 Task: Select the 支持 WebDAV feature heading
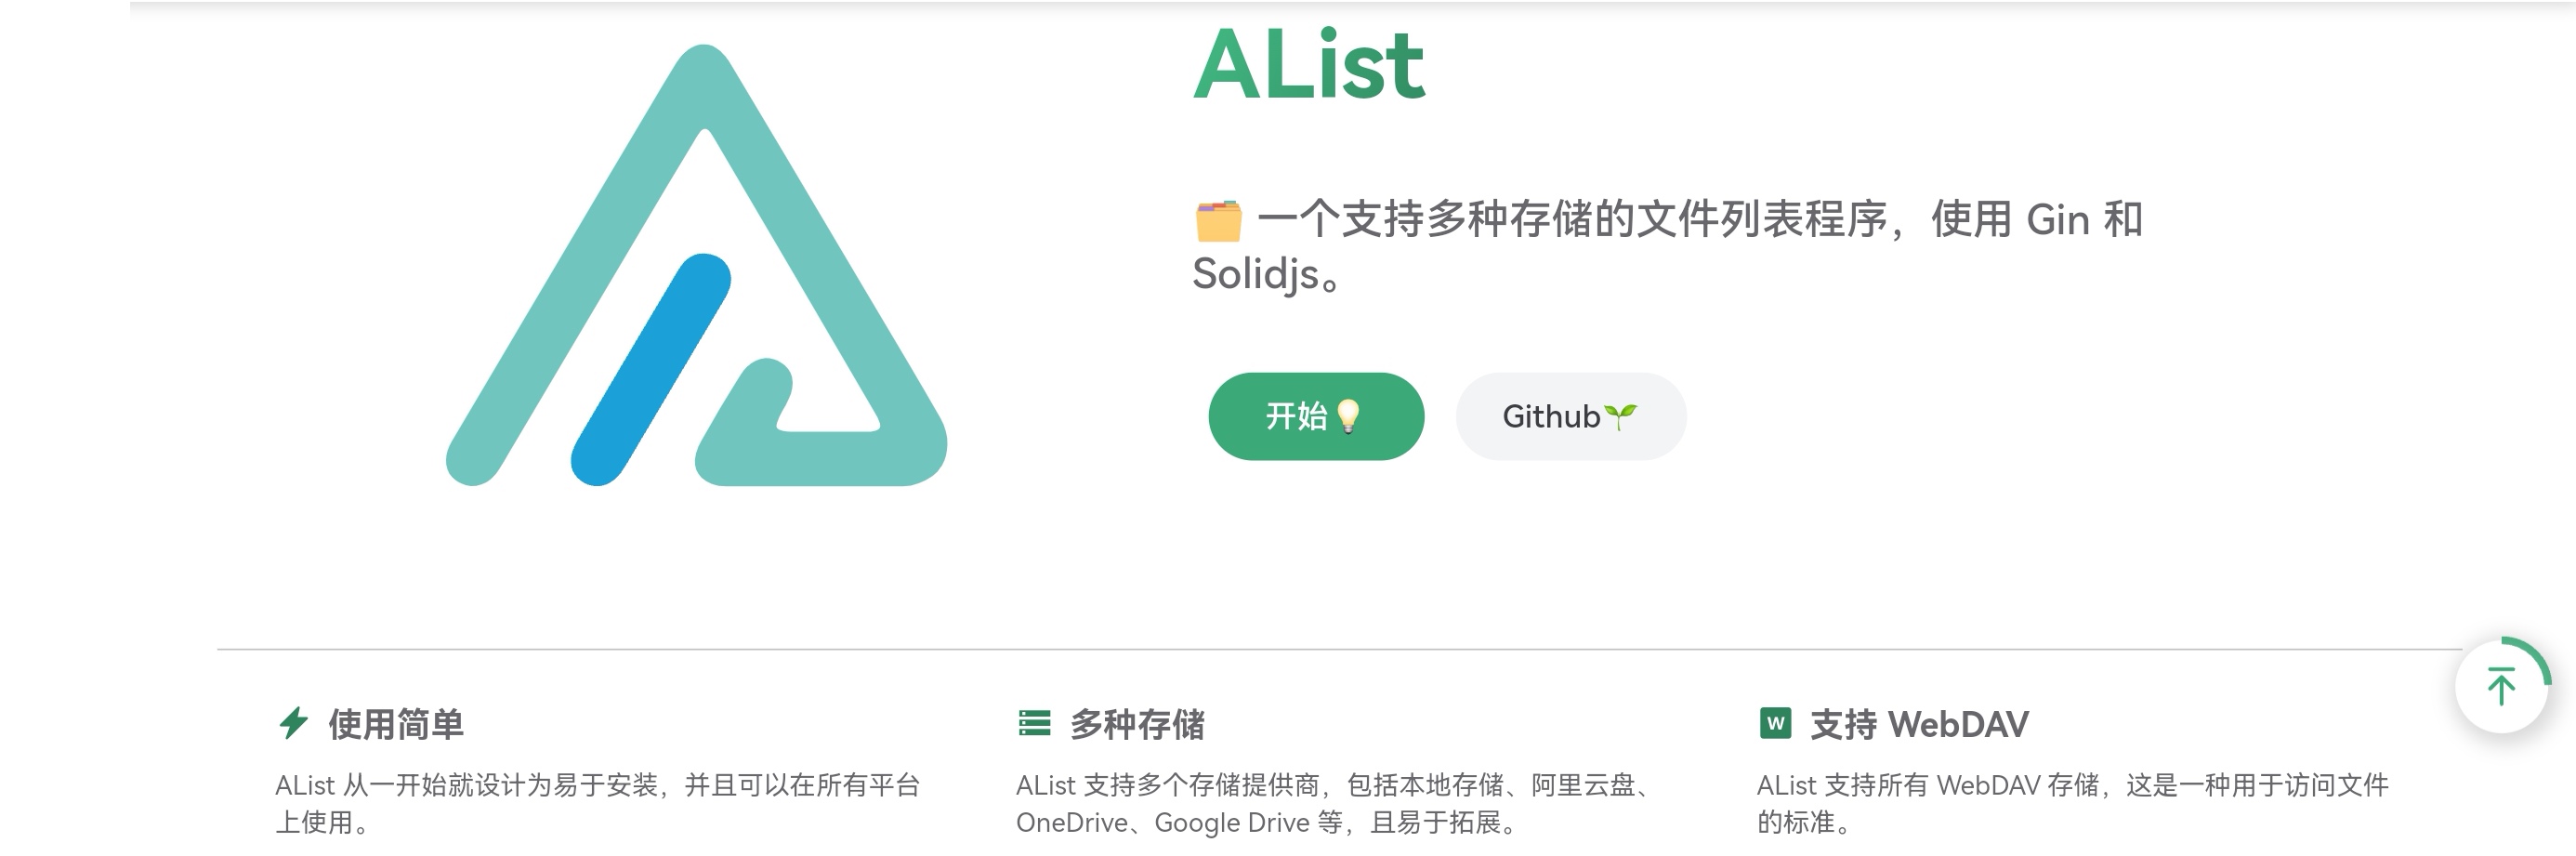coord(1919,724)
